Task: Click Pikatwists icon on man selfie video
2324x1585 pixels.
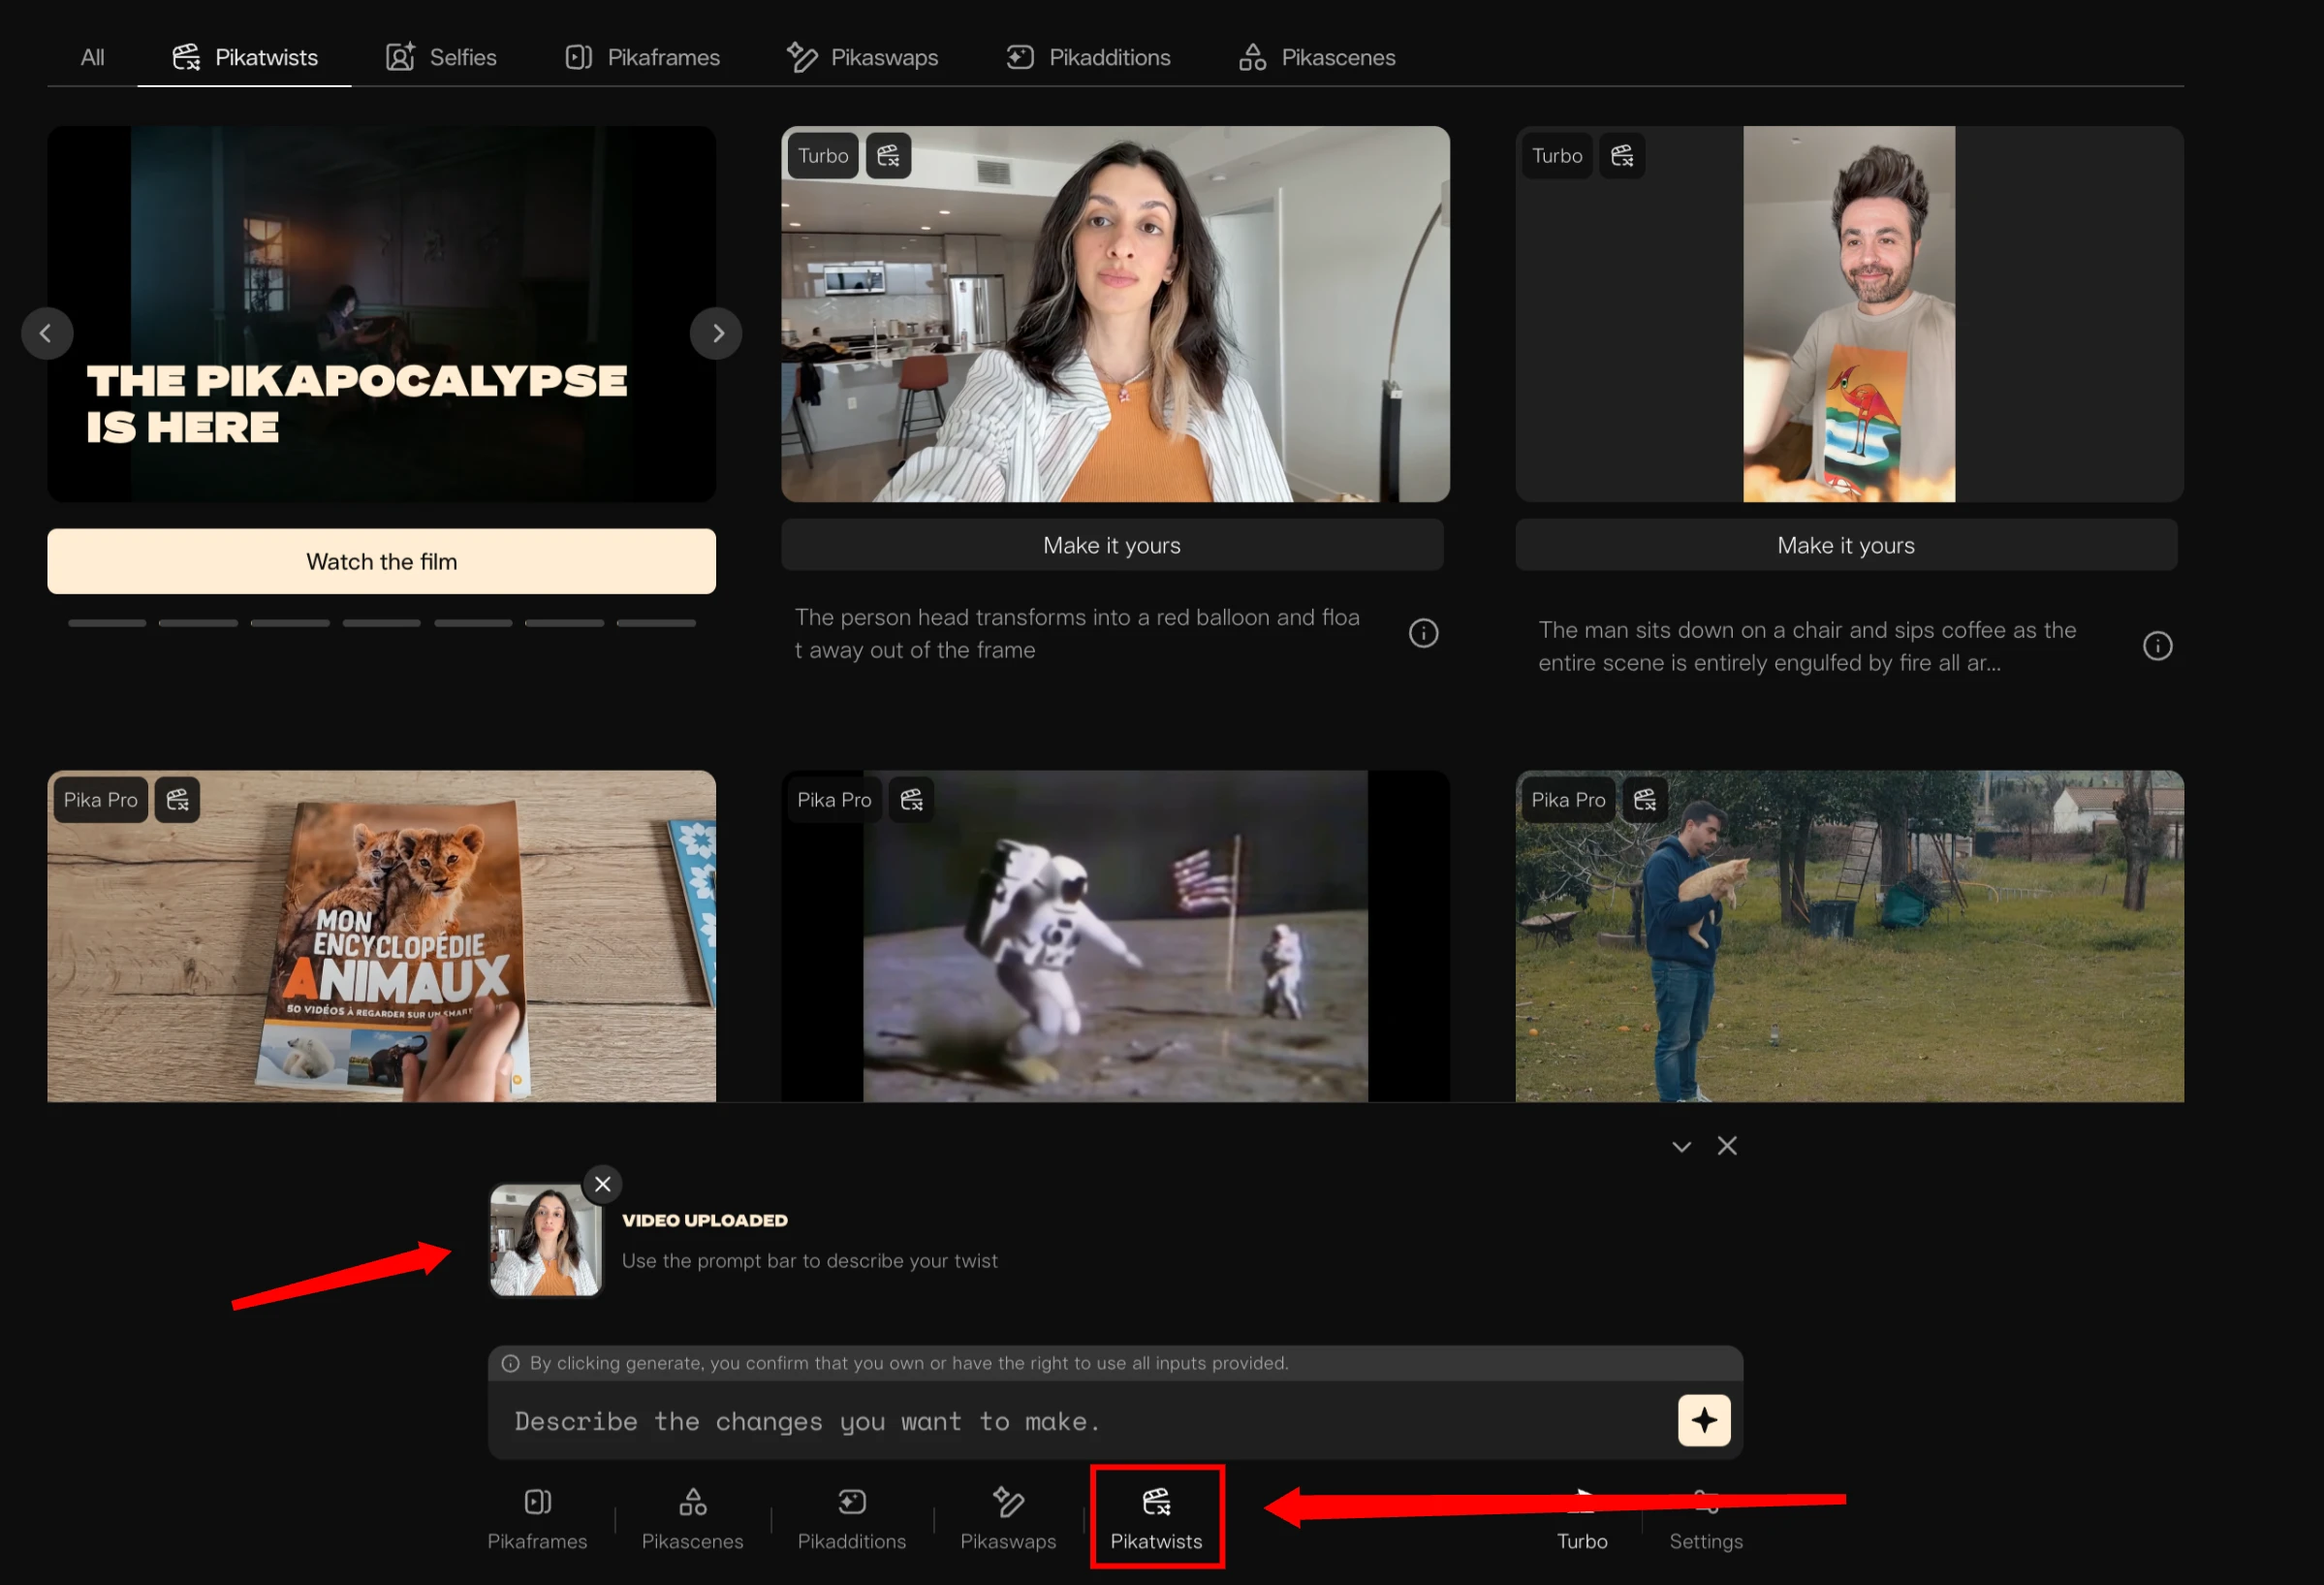Action: pos(1622,156)
